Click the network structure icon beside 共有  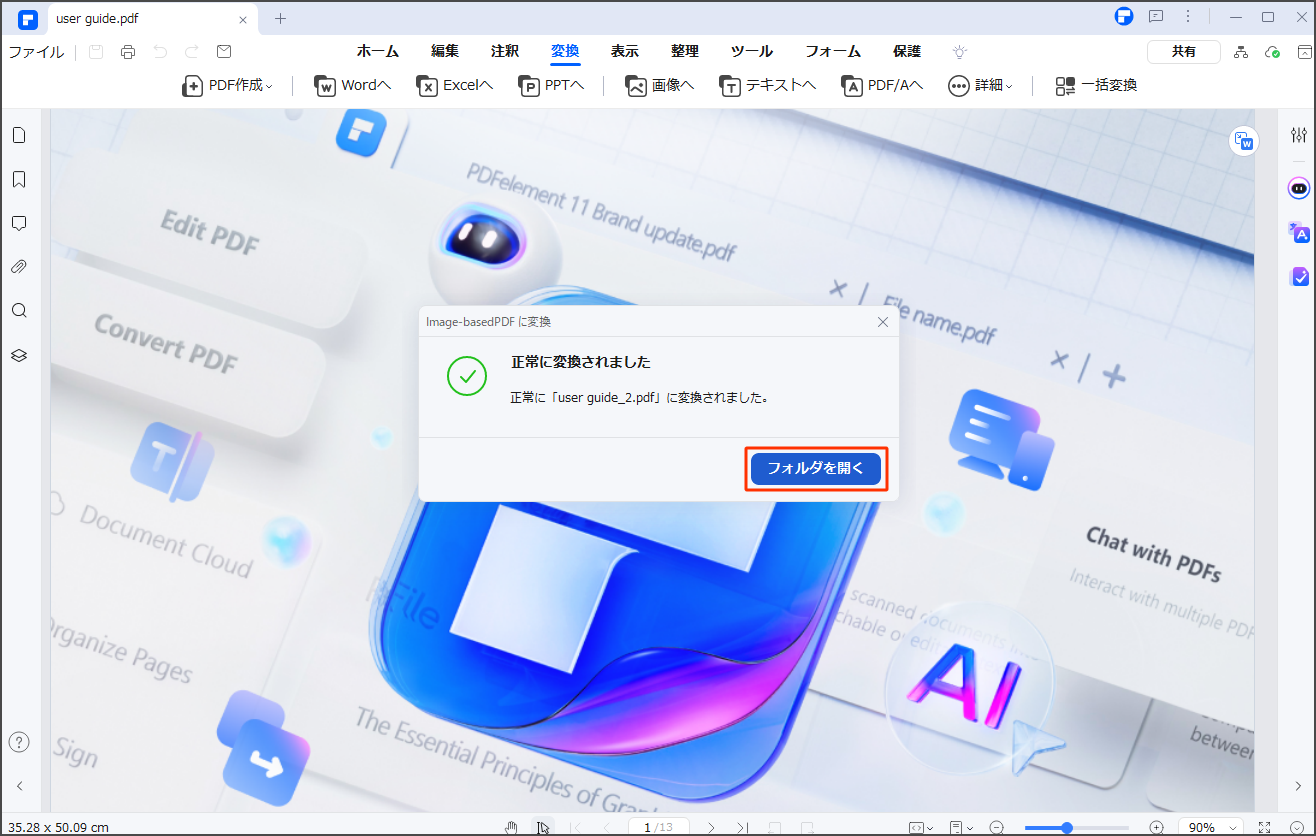(x=1241, y=52)
